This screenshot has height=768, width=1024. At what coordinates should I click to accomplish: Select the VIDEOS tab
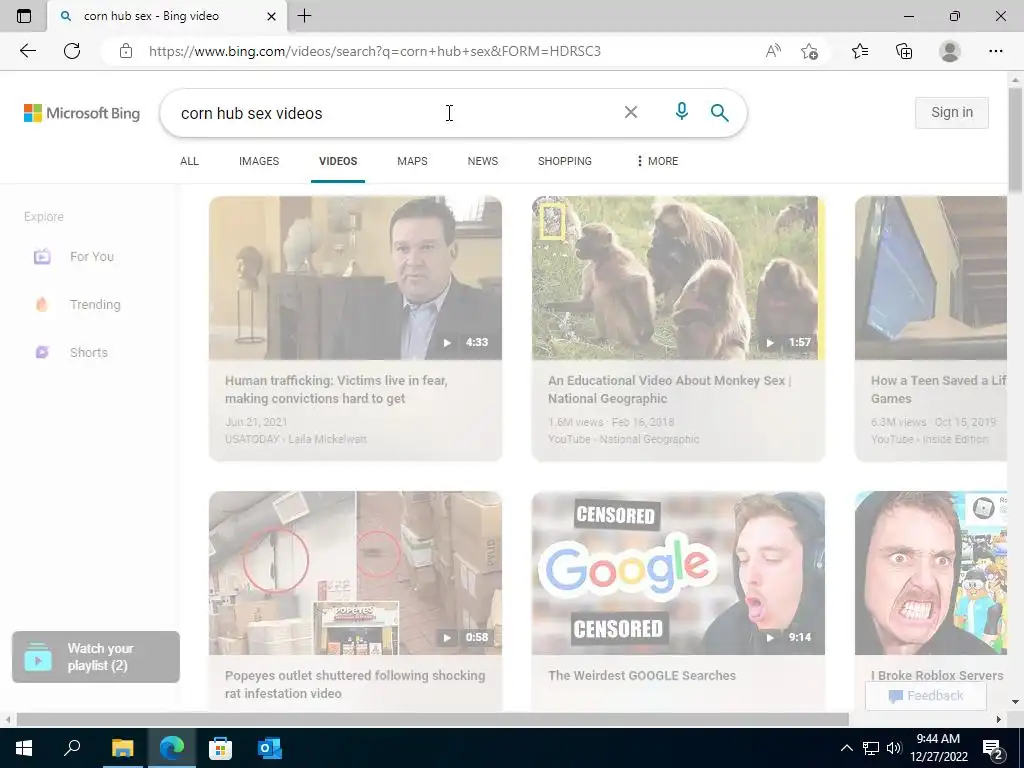click(x=338, y=161)
